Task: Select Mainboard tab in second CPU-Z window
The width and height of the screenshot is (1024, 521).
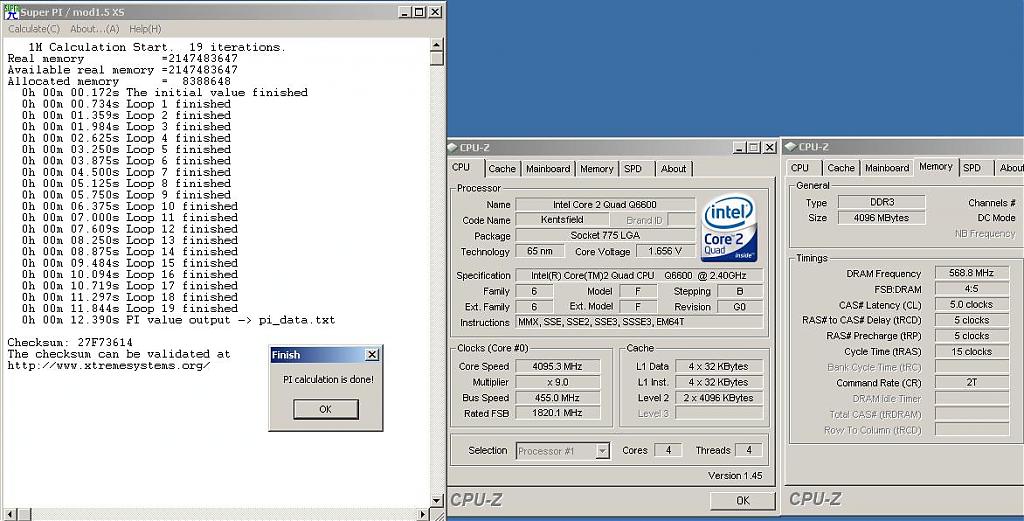Action: 887,168
